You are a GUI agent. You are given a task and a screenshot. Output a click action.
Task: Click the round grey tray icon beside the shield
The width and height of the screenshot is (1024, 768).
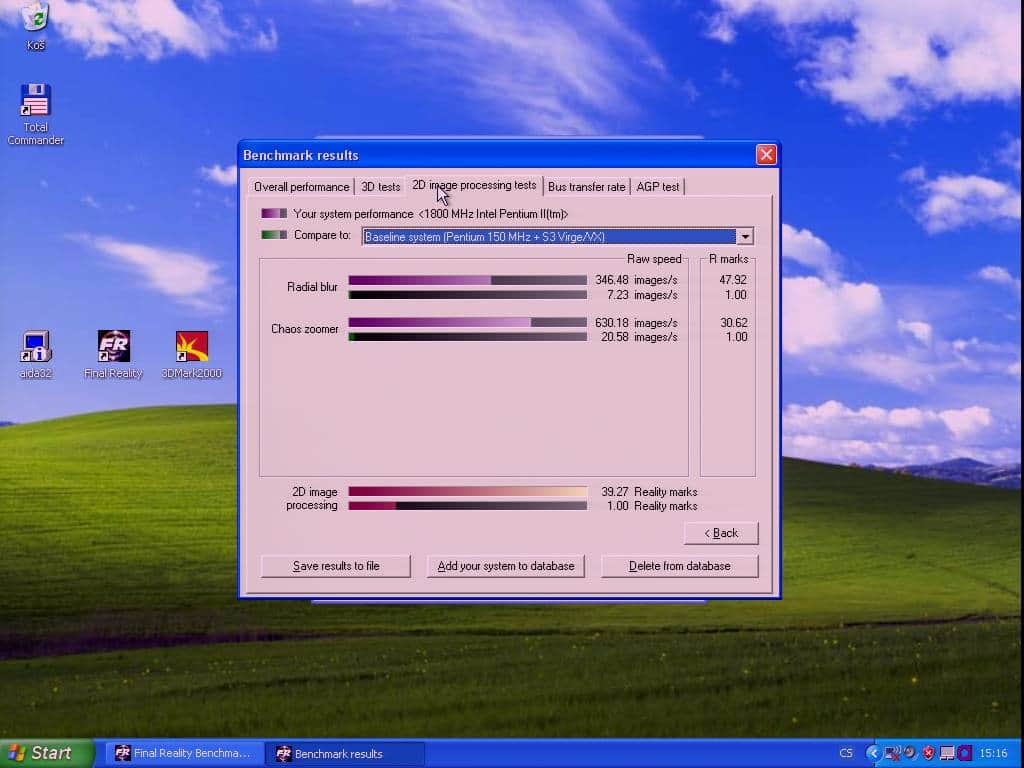click(x=910, y=753)
